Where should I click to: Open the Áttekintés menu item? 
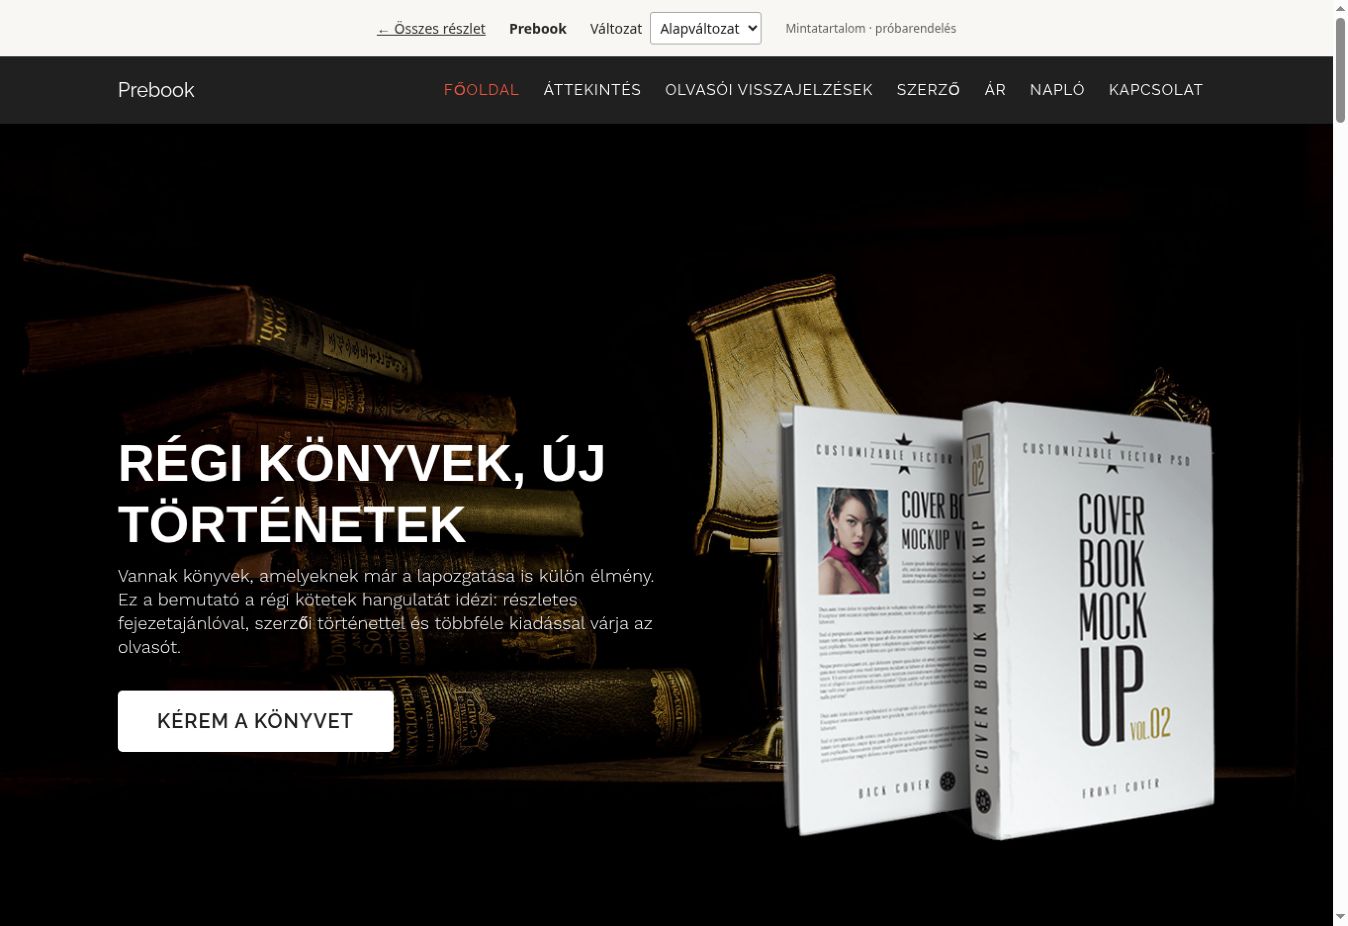[592, 90]
